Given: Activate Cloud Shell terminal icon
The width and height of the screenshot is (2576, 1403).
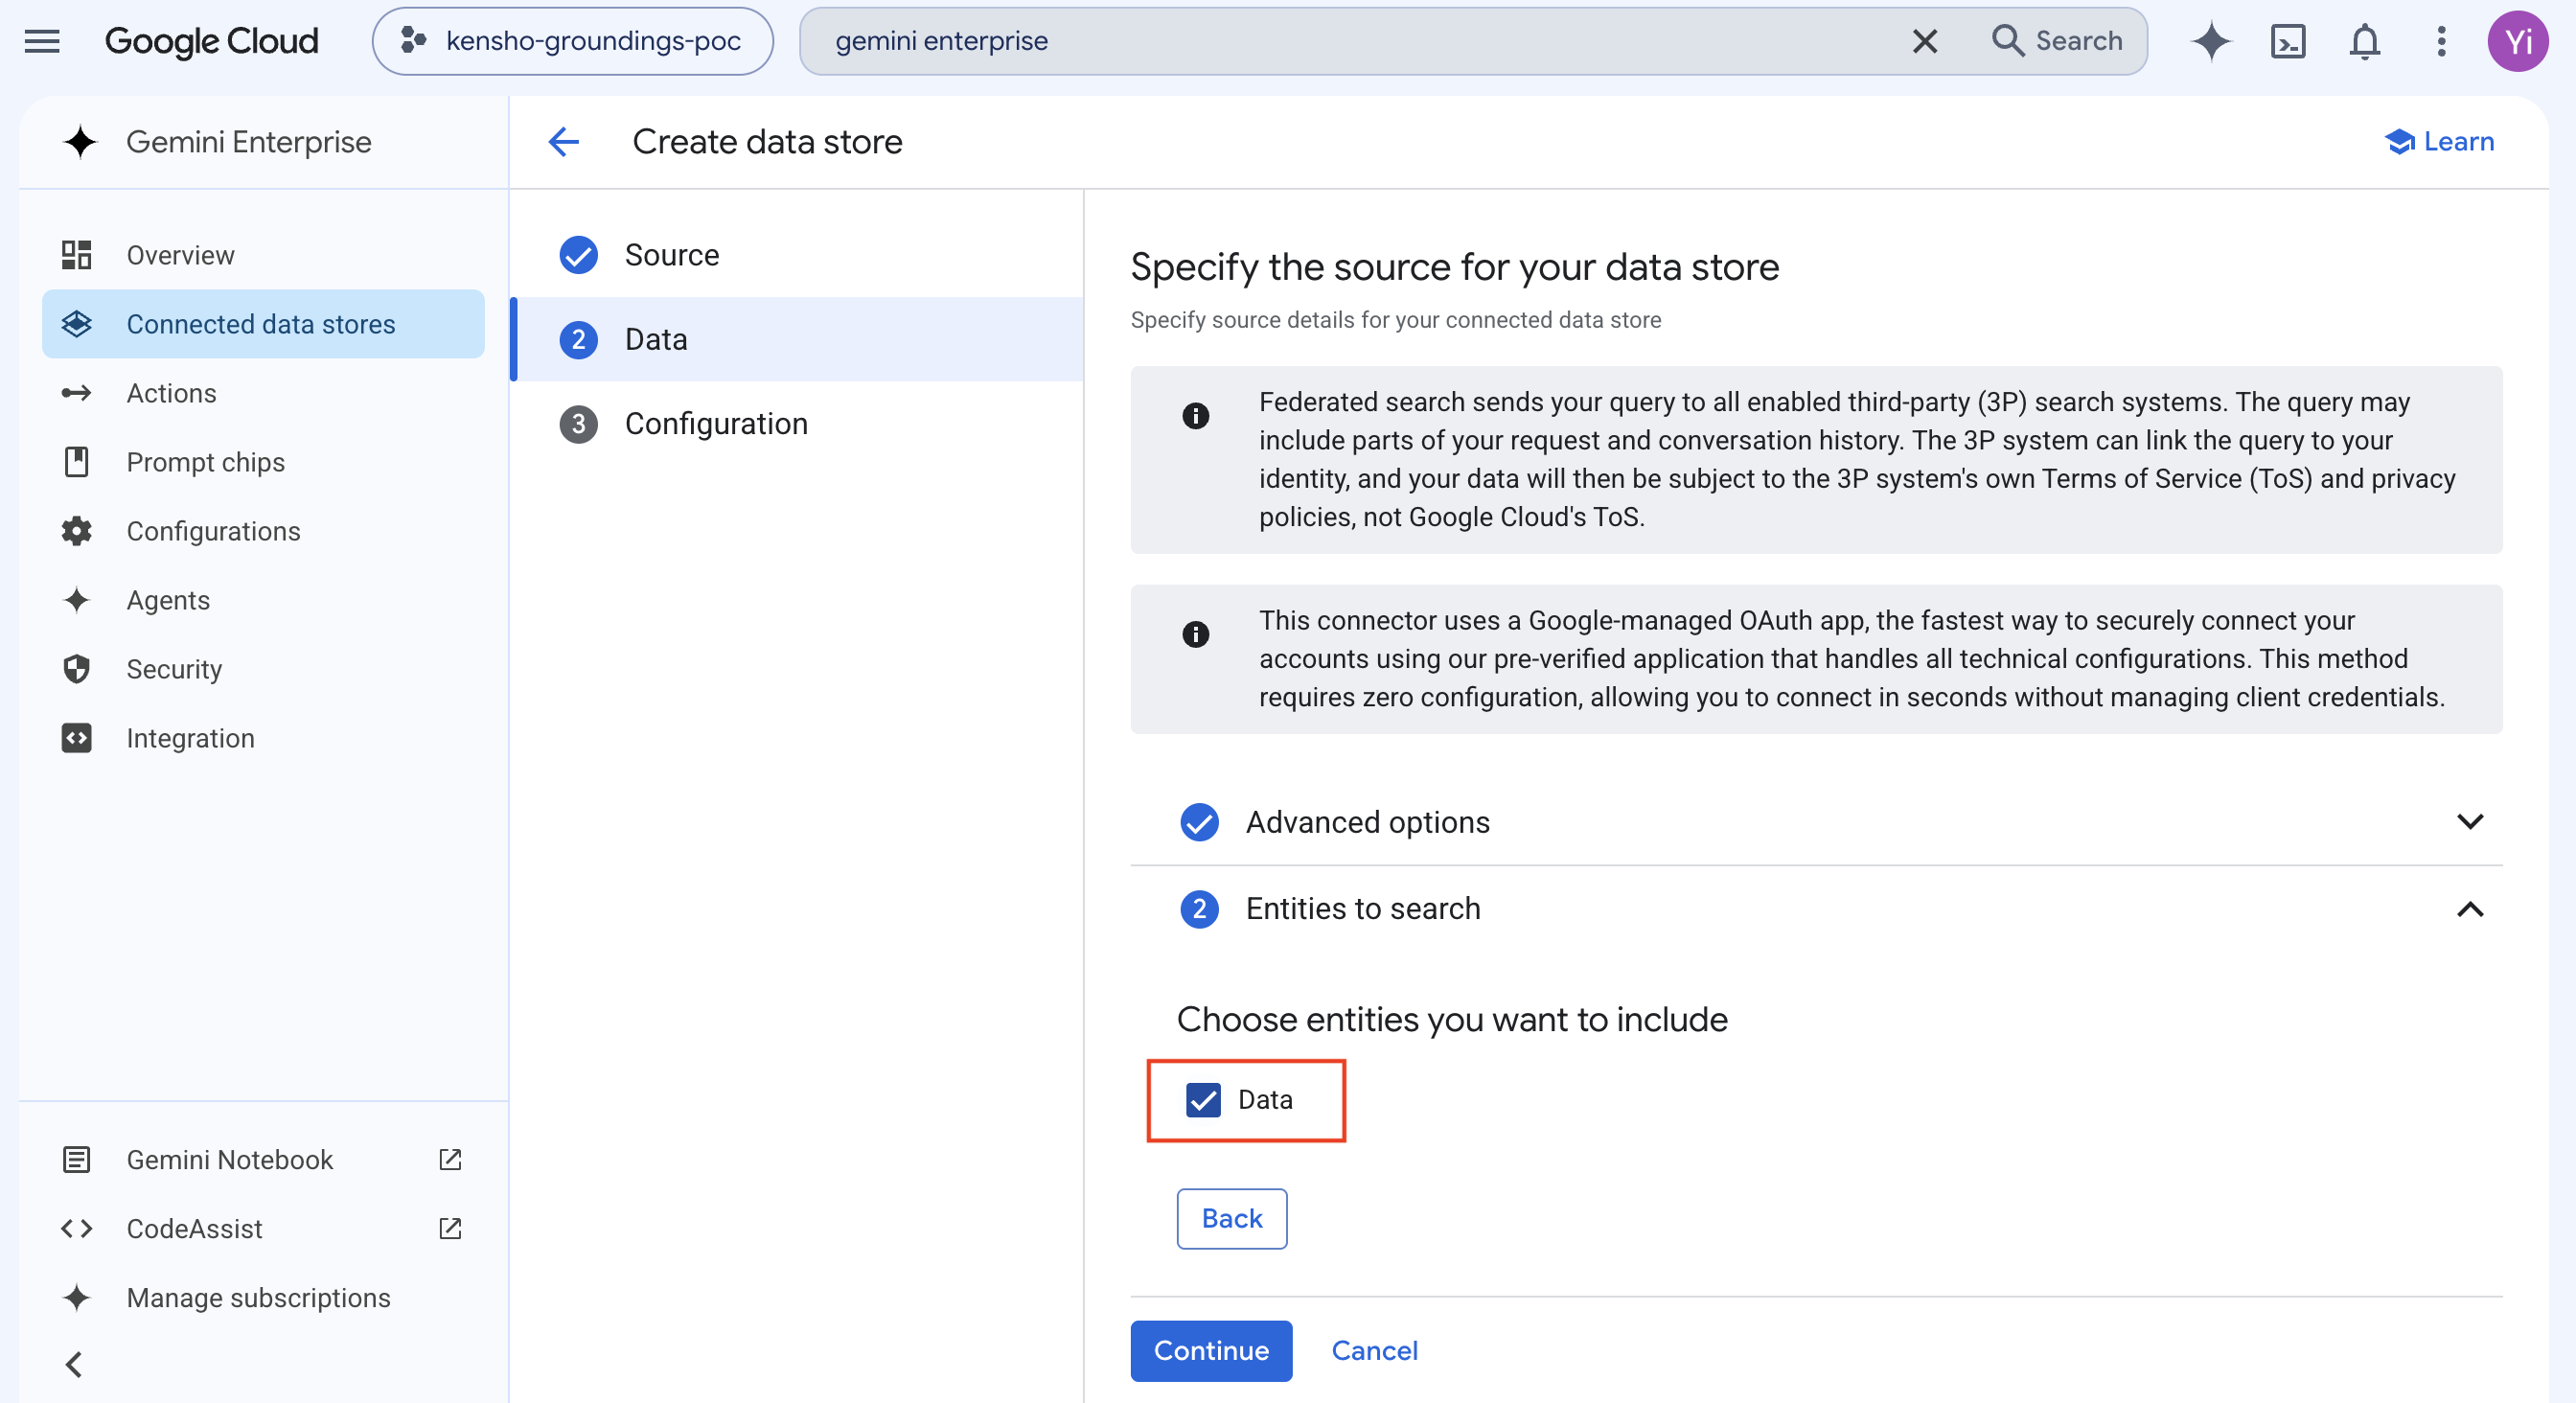Looking at the screenshot, I should tap(2288, 41).
